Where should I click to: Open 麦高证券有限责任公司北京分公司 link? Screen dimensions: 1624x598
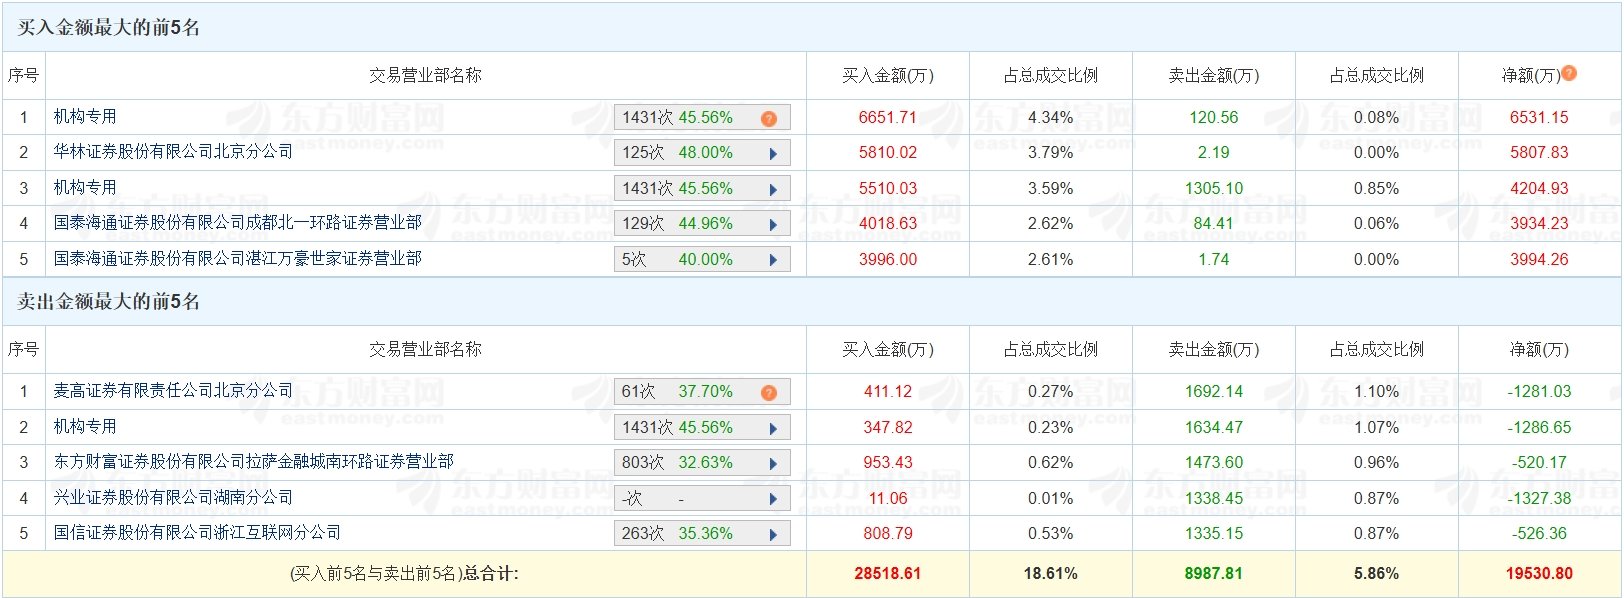[173, 390]
